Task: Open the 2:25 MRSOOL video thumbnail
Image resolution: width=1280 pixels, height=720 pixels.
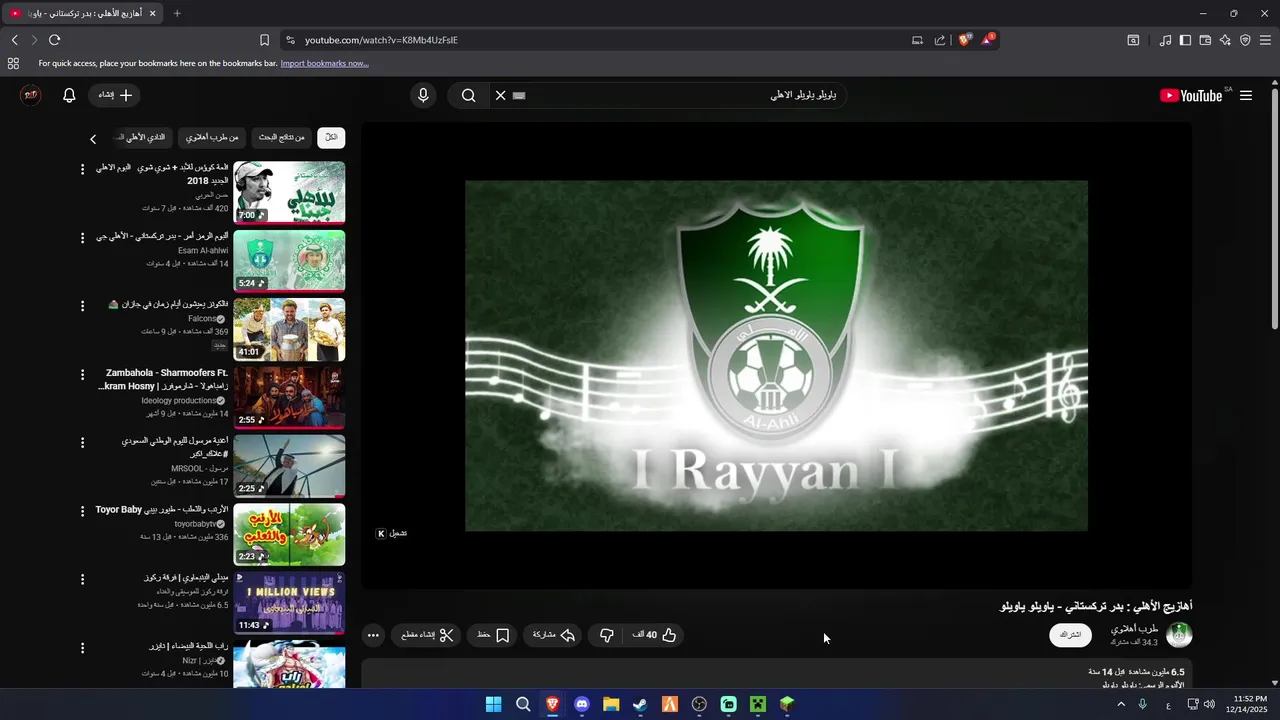Action: click(x=289, y=466)
